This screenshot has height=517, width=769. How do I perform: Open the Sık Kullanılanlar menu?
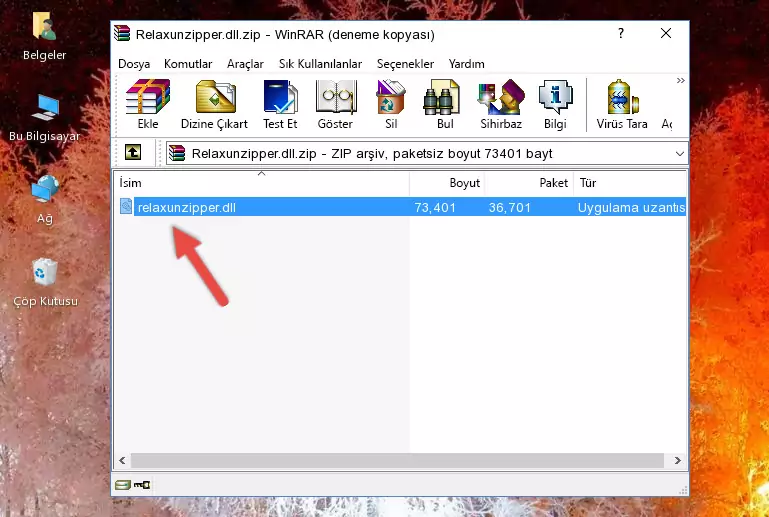coord(320,64)
